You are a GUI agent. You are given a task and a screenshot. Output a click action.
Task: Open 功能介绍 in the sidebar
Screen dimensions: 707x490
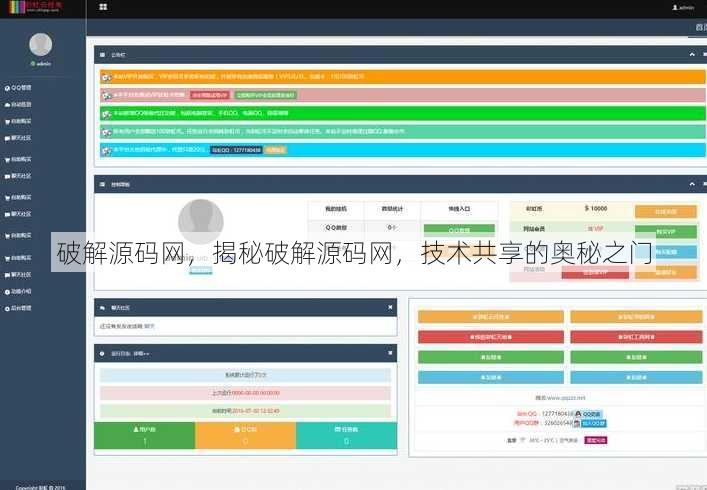coord(18,292)
